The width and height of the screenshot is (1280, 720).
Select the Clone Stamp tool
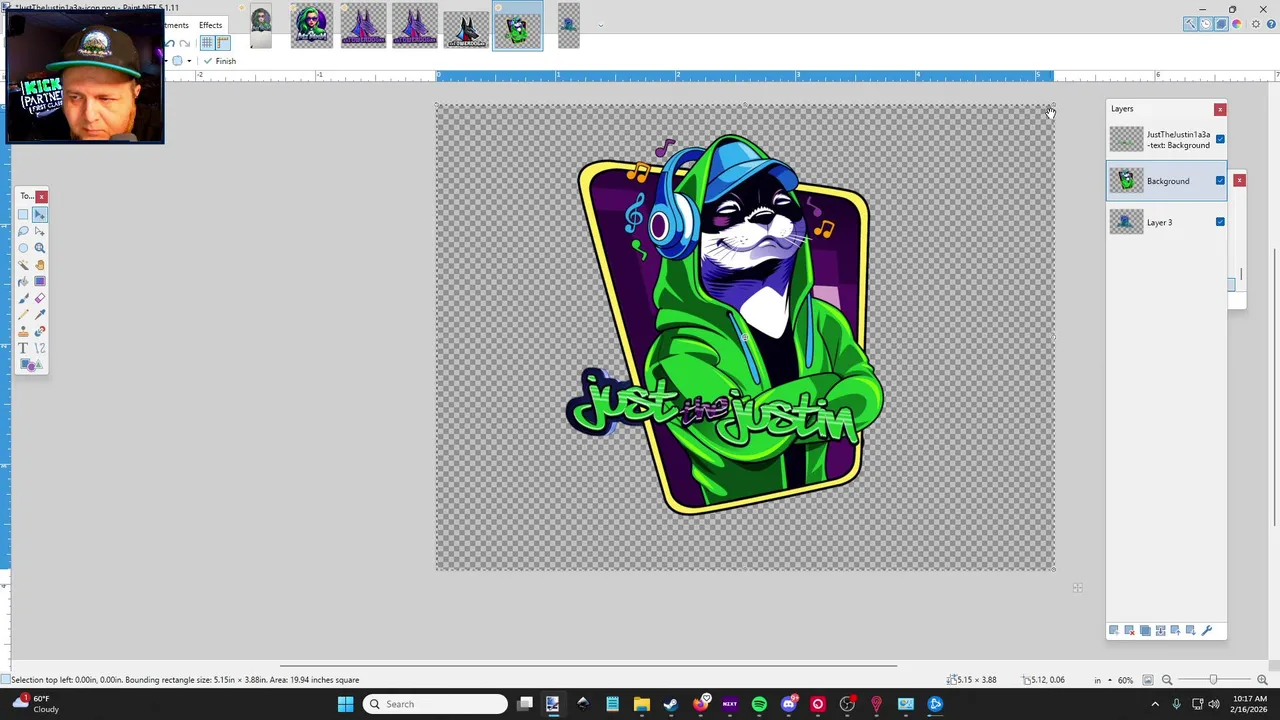tap(23, 331)
